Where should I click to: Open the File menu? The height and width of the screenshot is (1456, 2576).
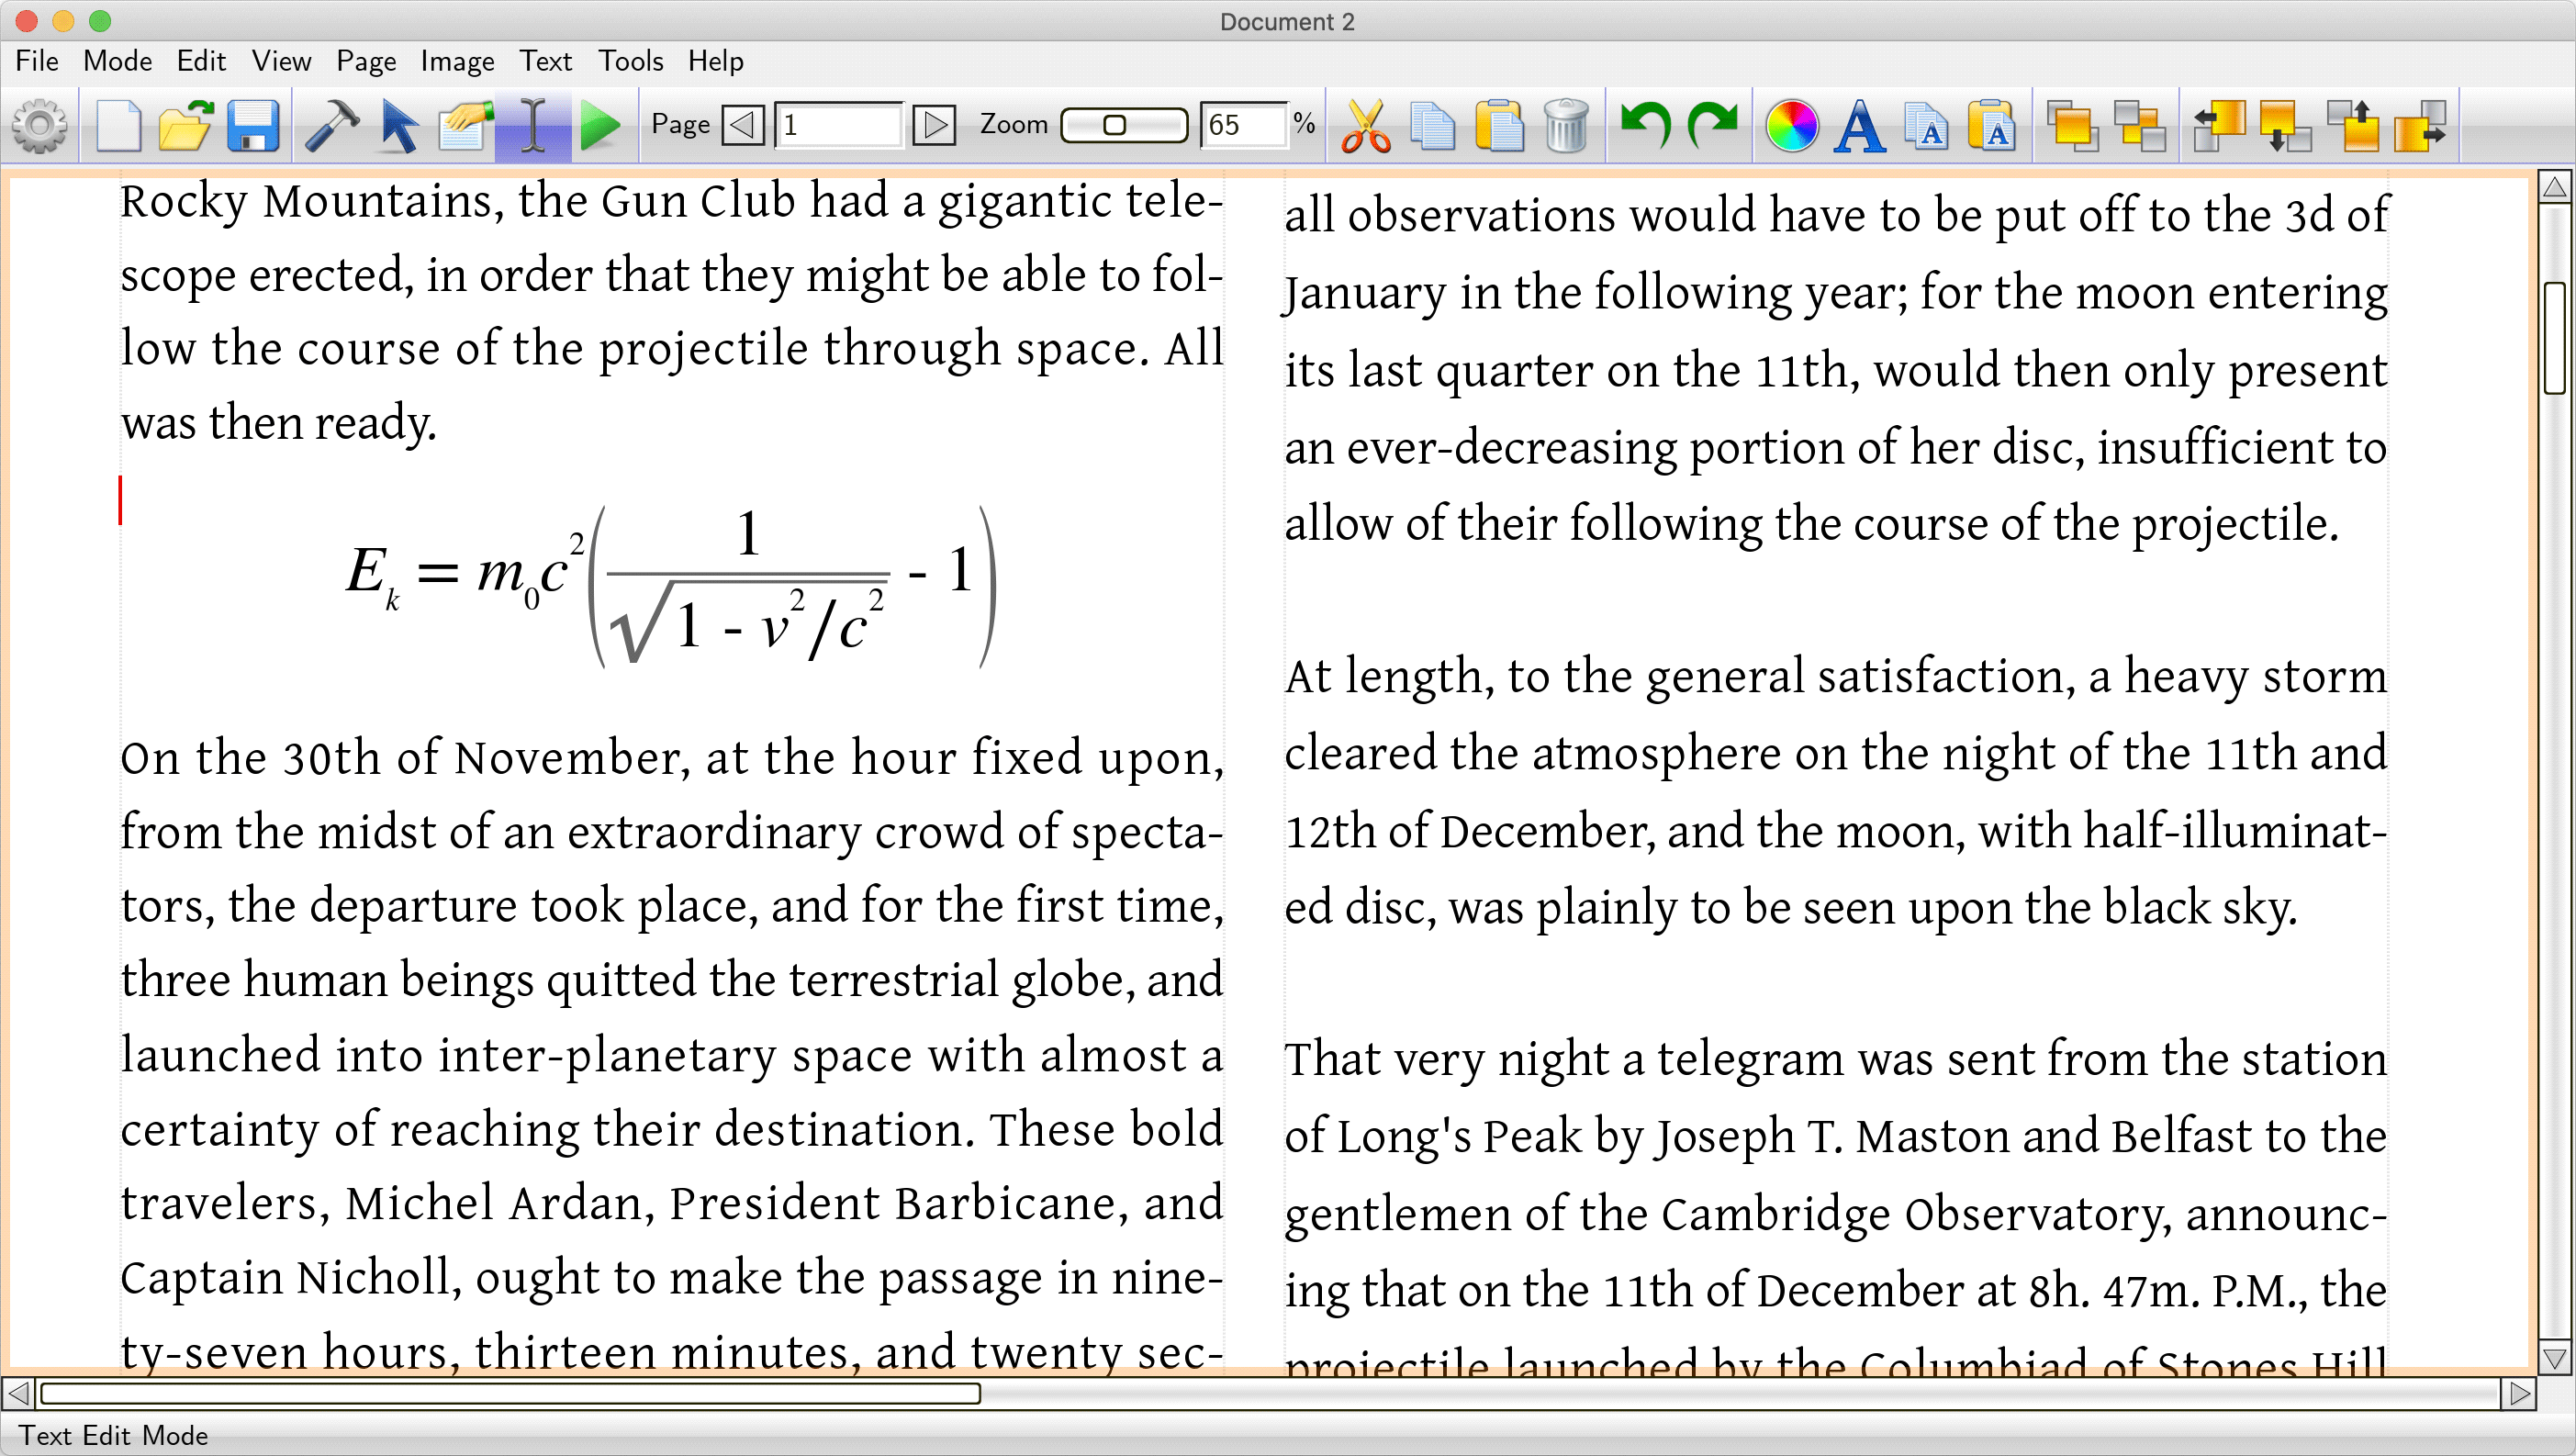pos(37,61)
